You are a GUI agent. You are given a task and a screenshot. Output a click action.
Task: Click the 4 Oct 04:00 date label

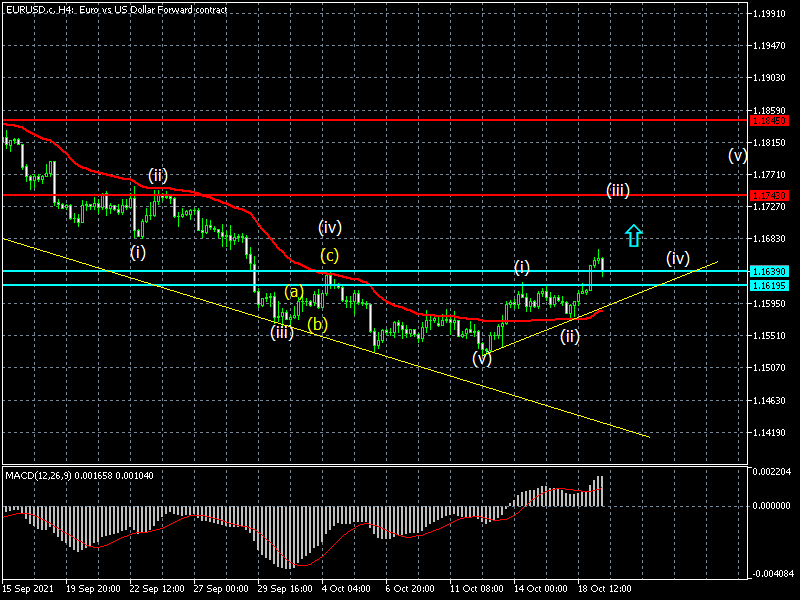346,591
